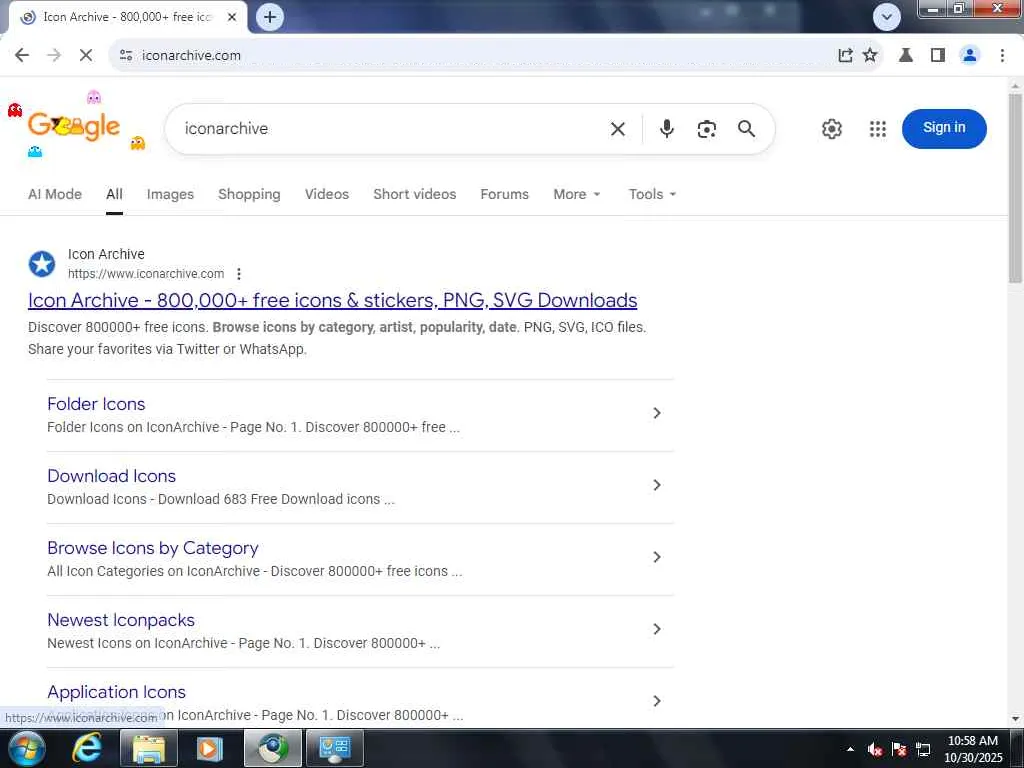Go back using the browser back arrow
Image resolution: width=1024 pixels, height=768 pixels.
click(22, 56)
